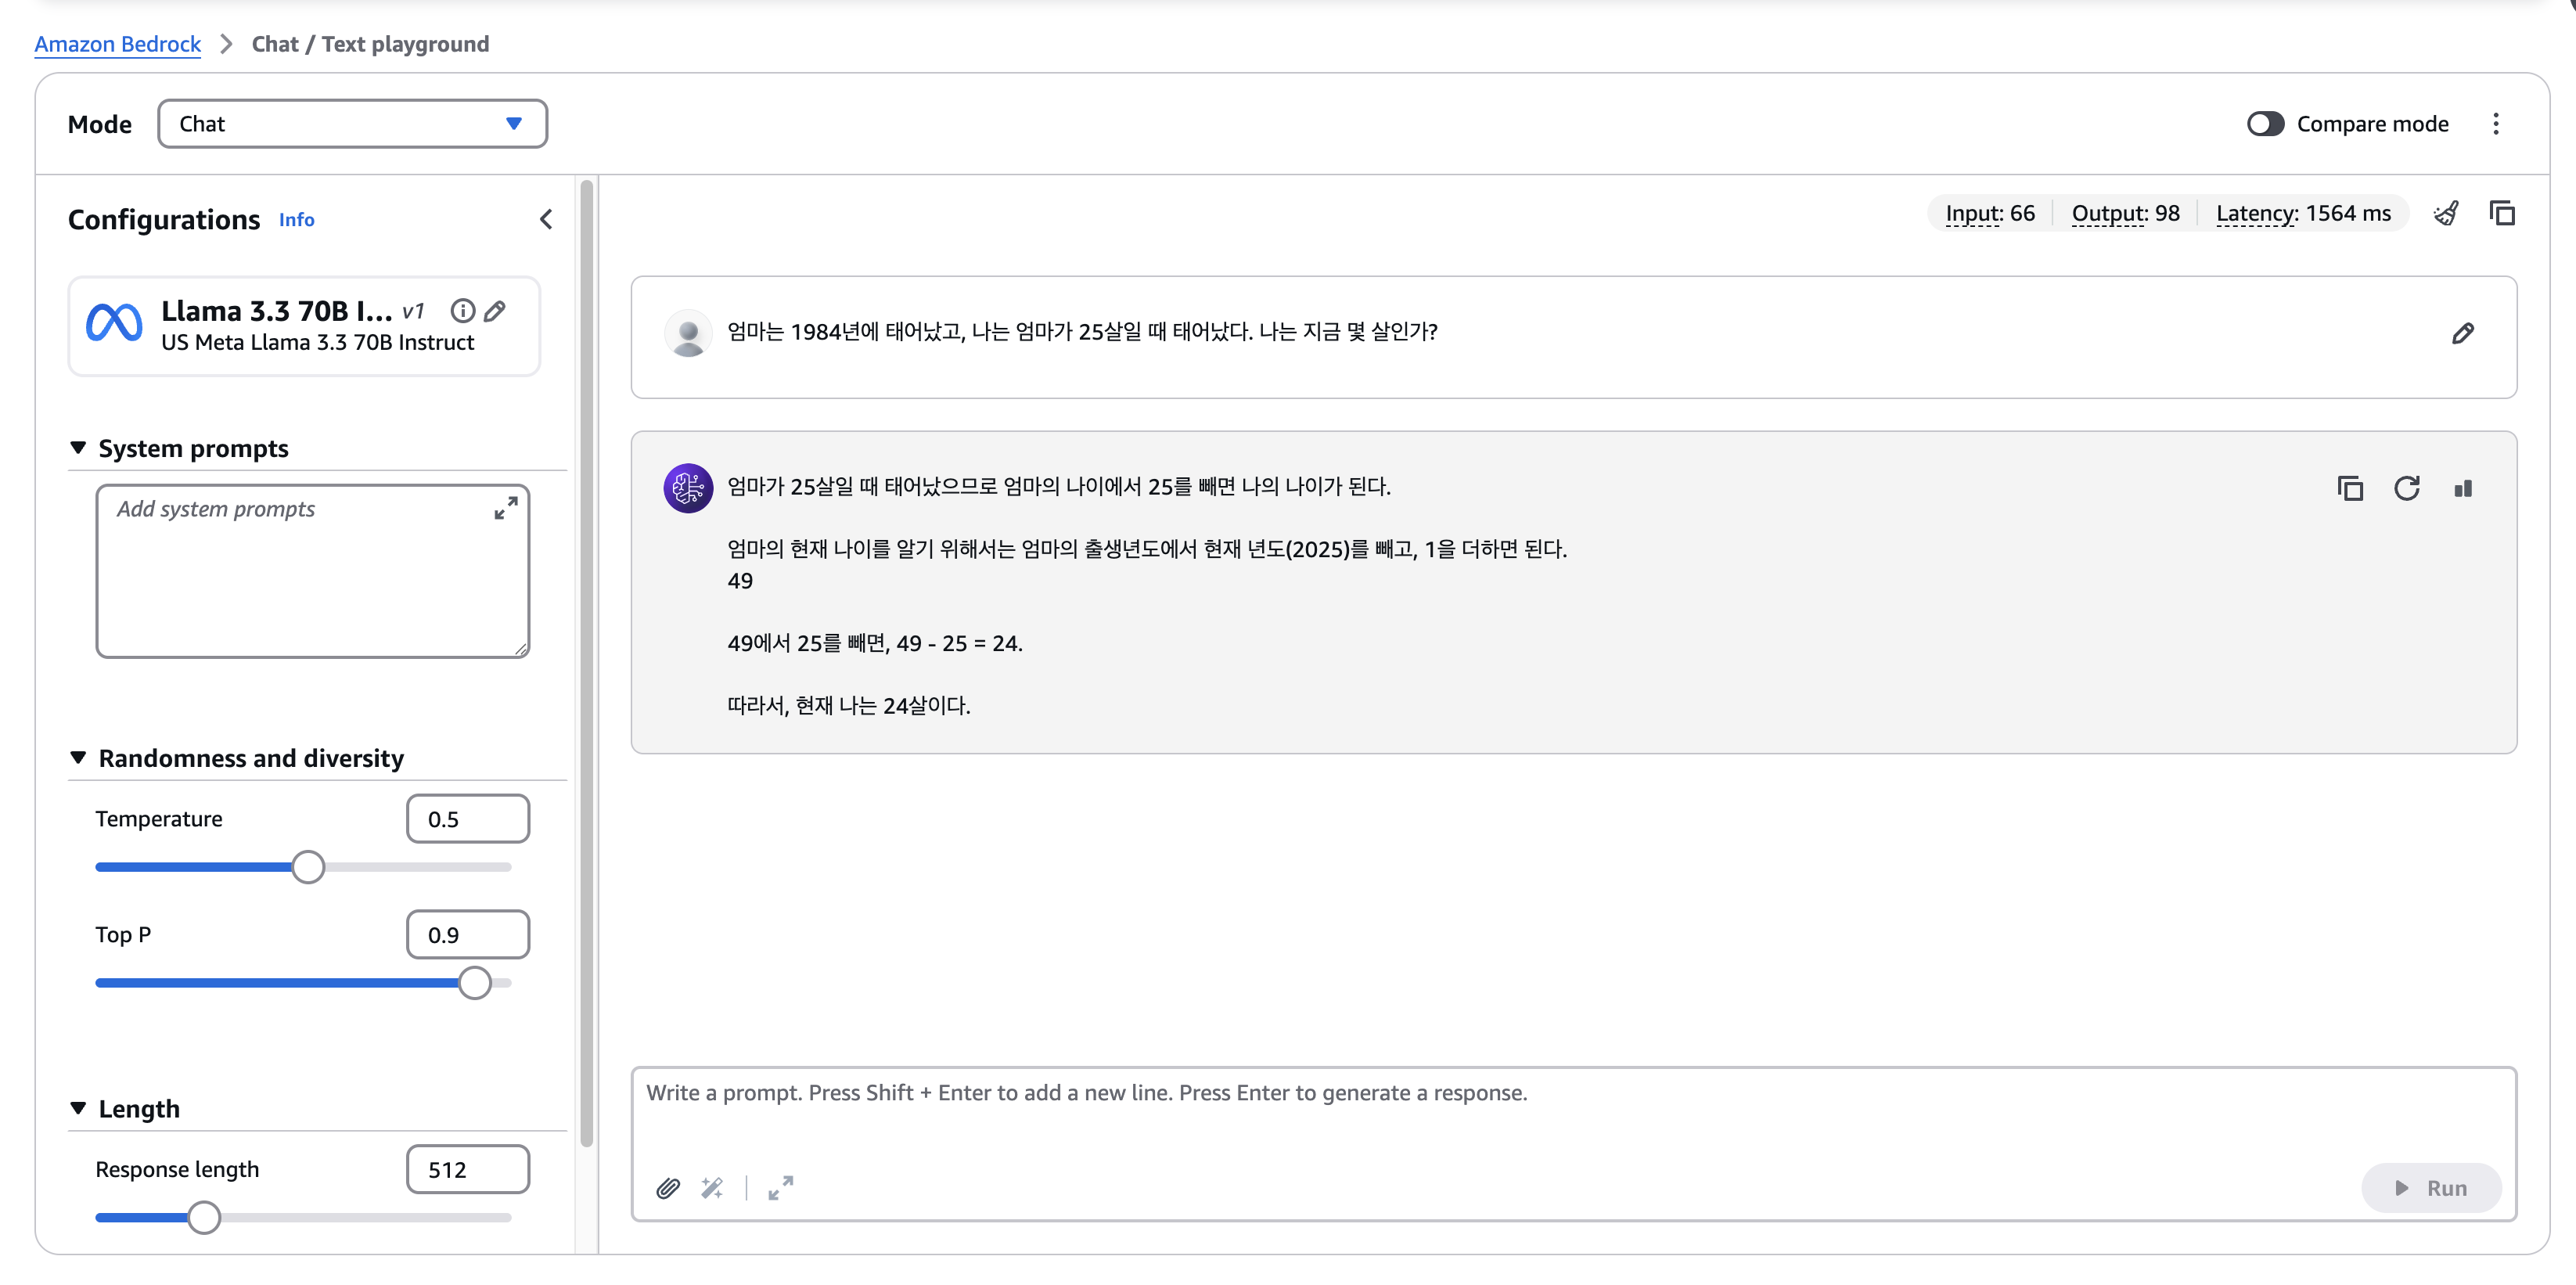
Task: Click the attach file paperclip icon
Action: pyautogui.click(x=668, y=1187)
